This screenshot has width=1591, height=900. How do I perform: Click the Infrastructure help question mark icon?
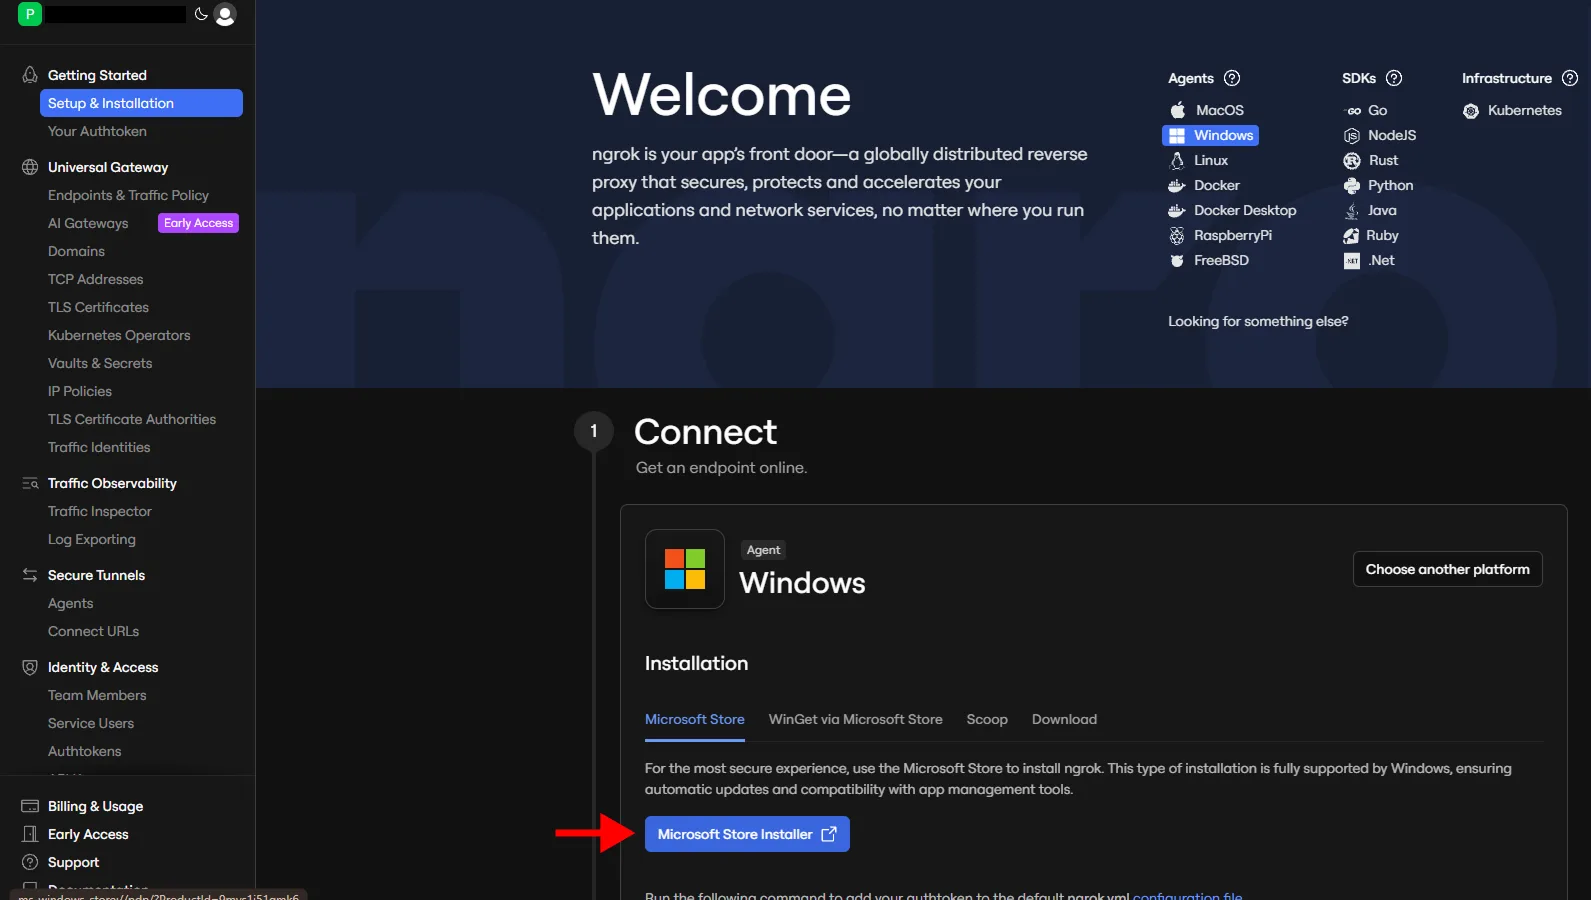pos(1570,78)
